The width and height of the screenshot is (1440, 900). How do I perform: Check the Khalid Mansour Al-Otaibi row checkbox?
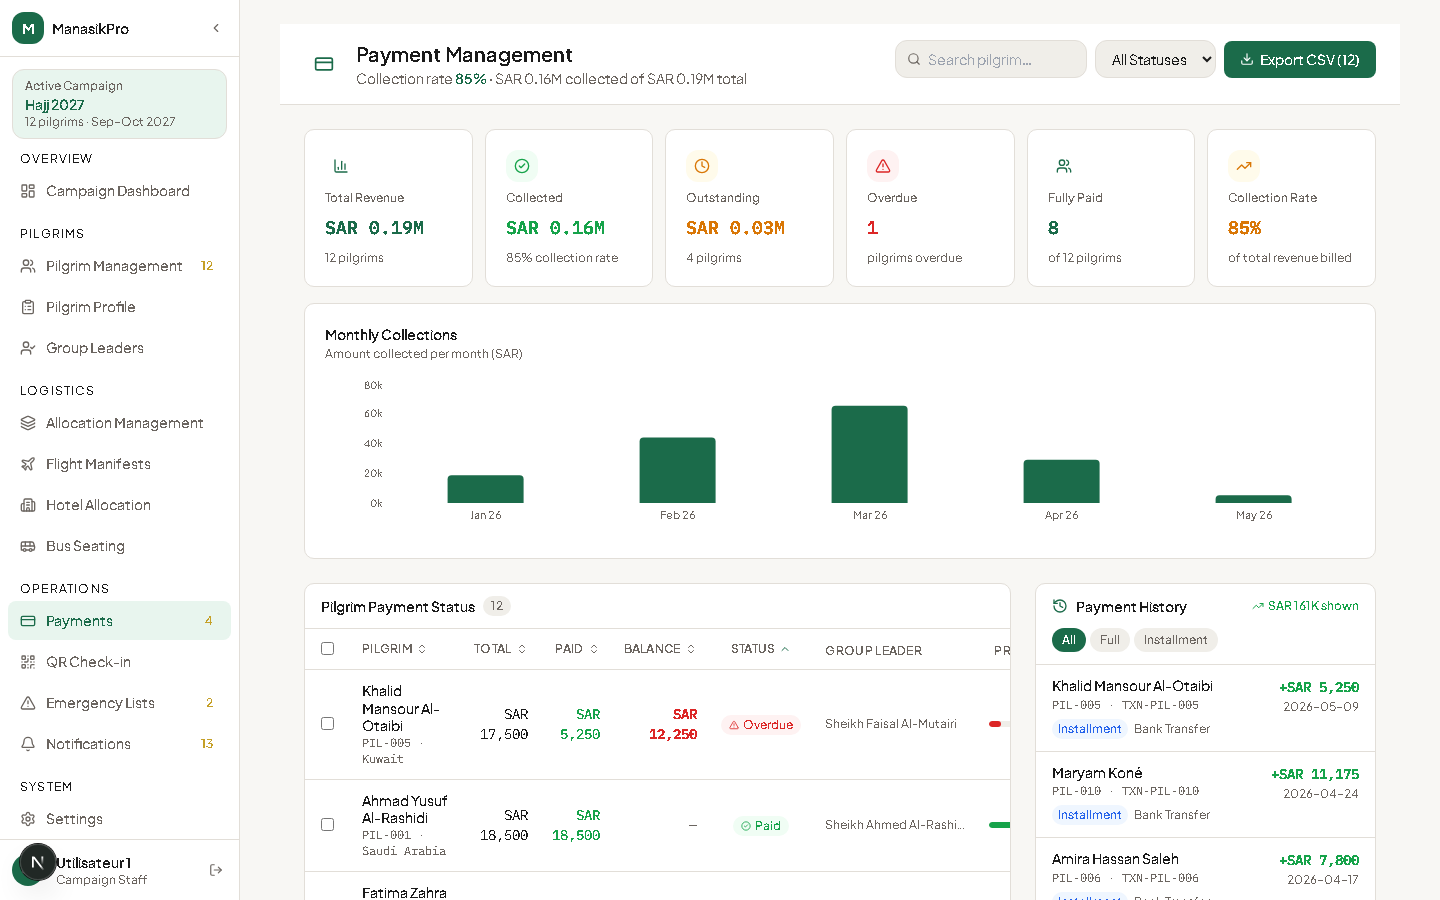(x=327, y=723)
